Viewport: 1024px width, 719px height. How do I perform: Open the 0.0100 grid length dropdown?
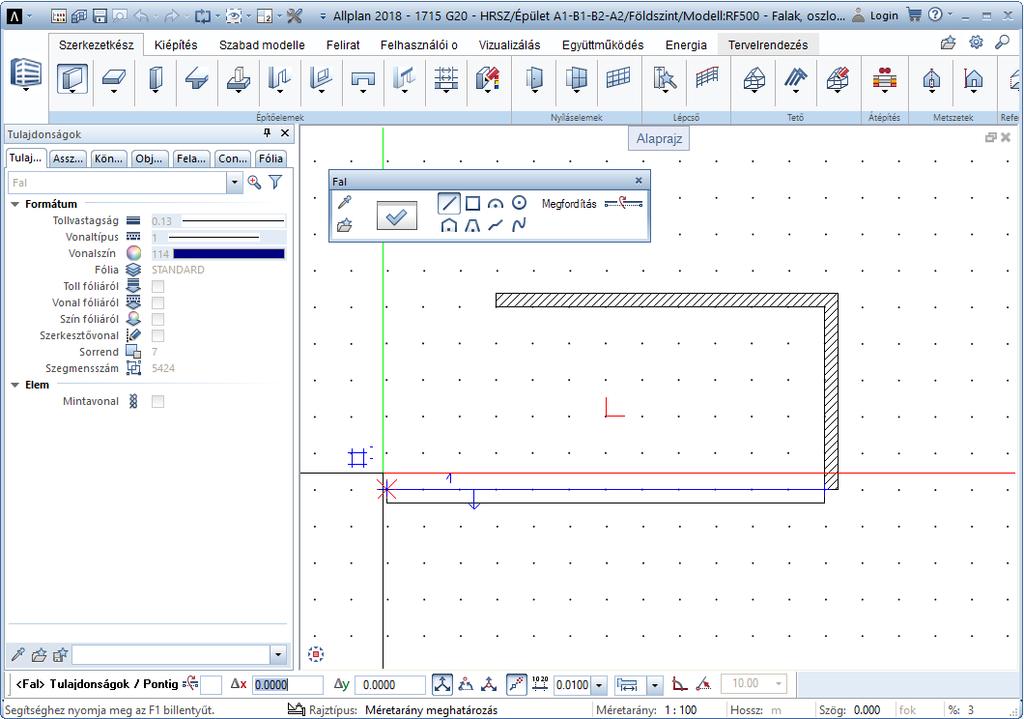coord(599,685)
